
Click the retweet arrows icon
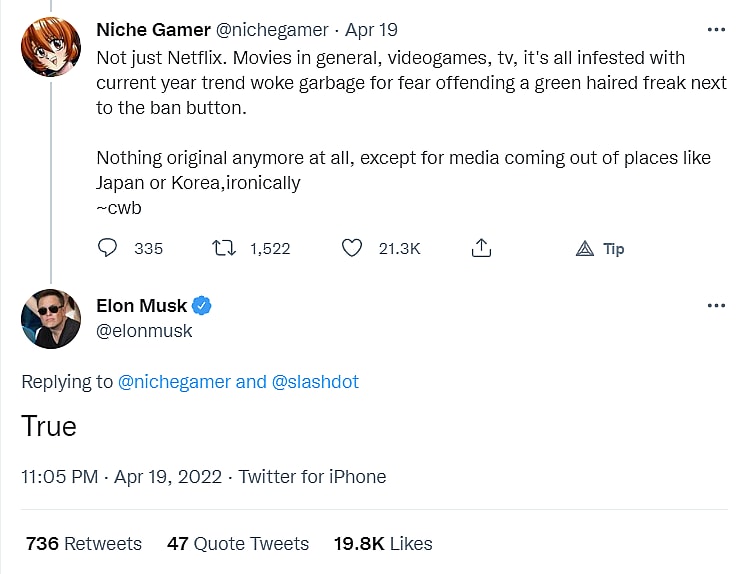(x=225, y=248)
